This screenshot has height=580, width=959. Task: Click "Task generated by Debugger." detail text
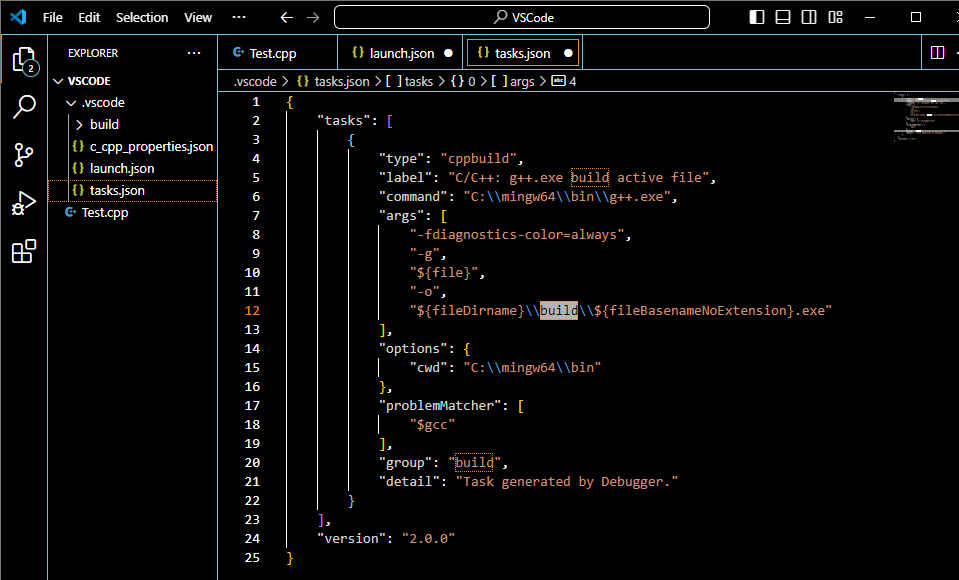pos(567,481)
